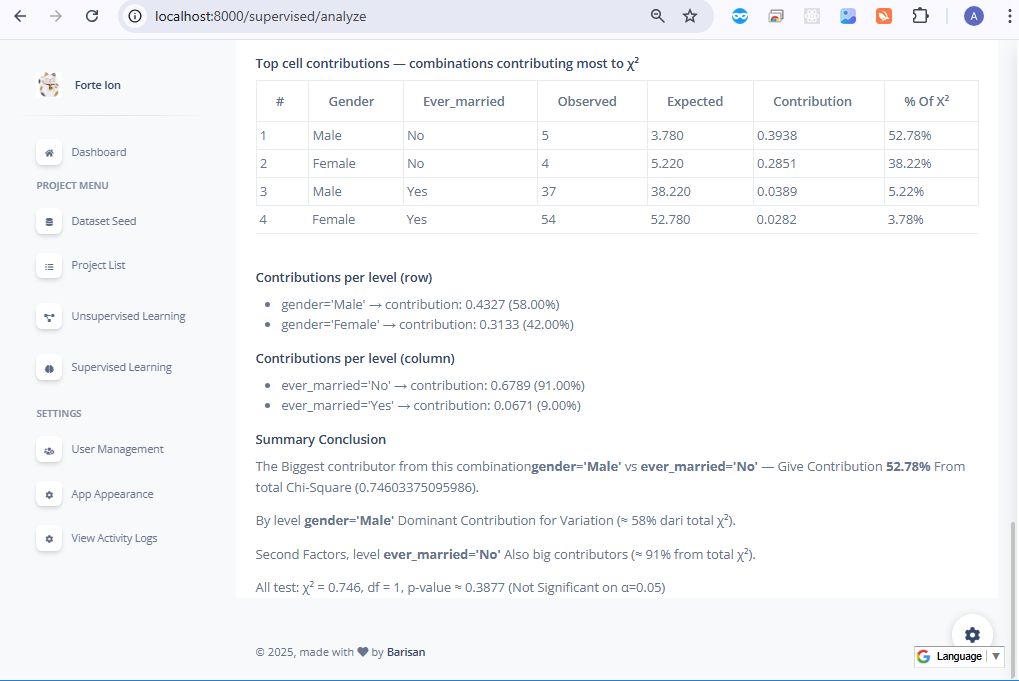Click the Forte Ion brand name

click(97, 85)
